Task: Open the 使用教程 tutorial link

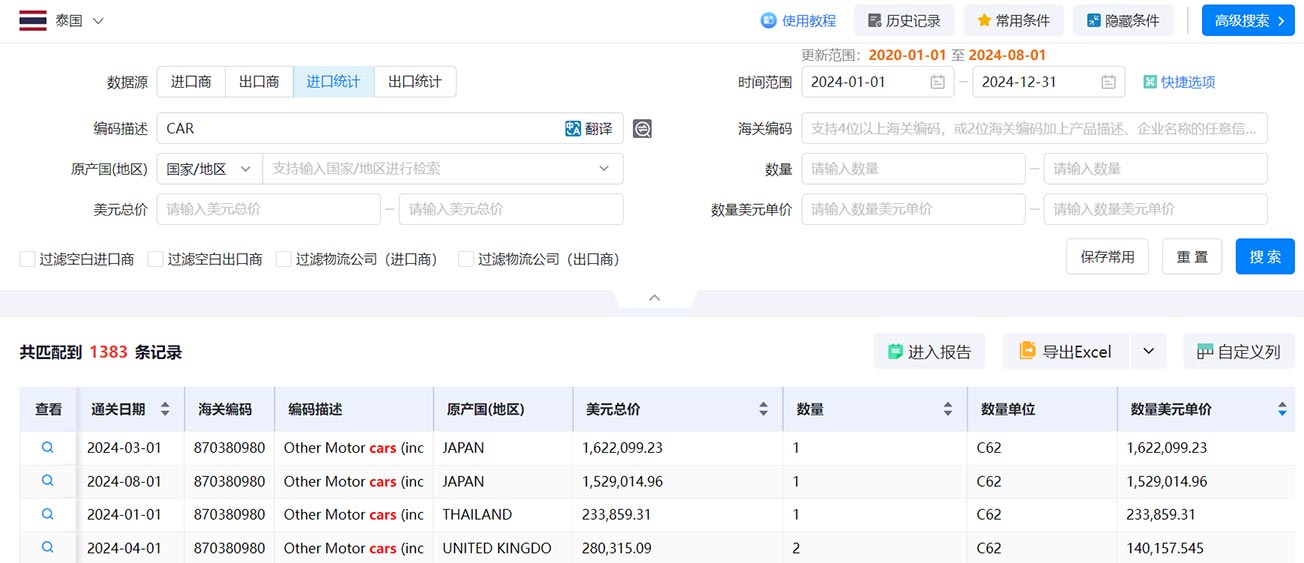Action: [798, 21]
